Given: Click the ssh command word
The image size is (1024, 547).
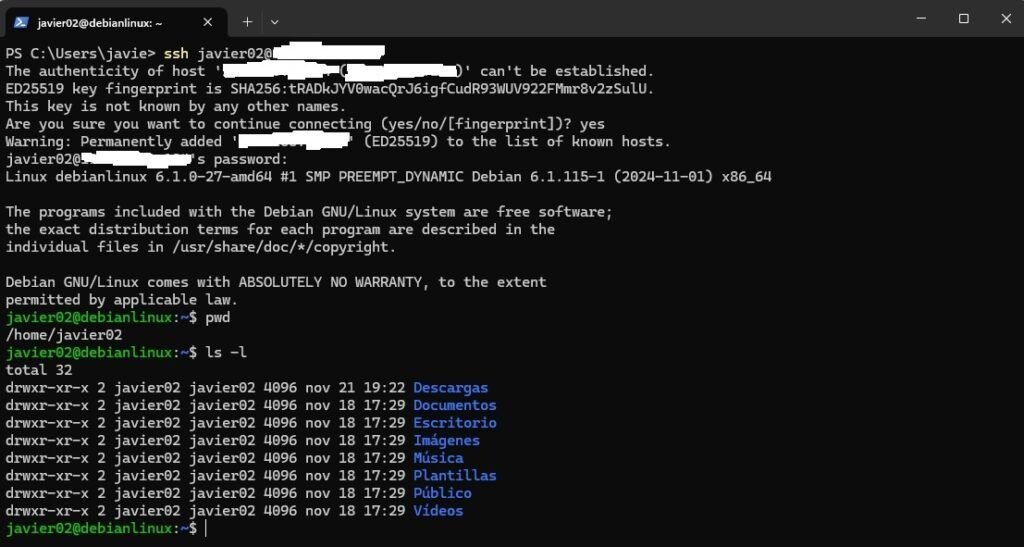Looking at the screenshot, I should [x=176, y=54].
